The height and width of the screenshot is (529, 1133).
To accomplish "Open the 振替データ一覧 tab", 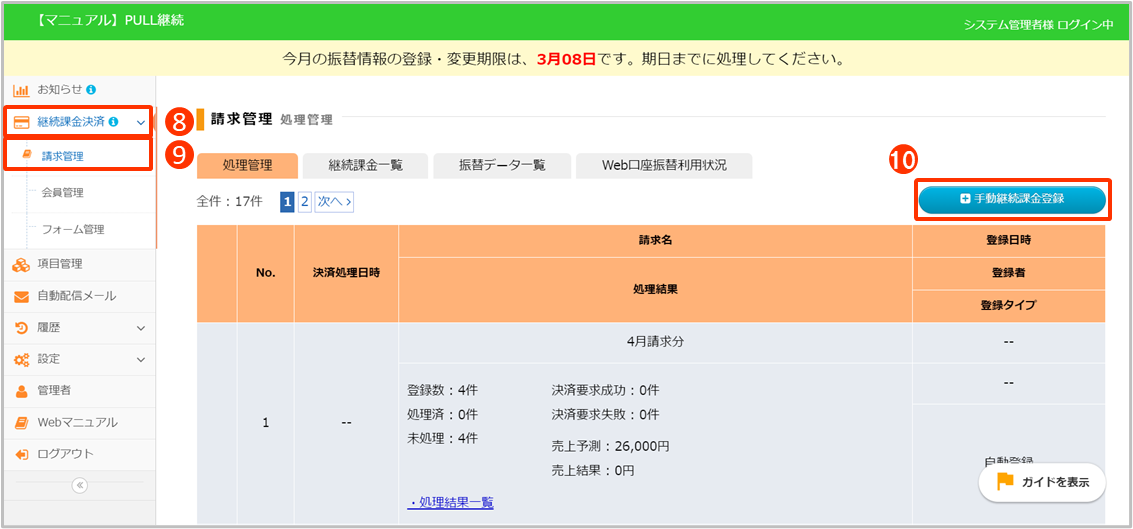I will point(502,166).
